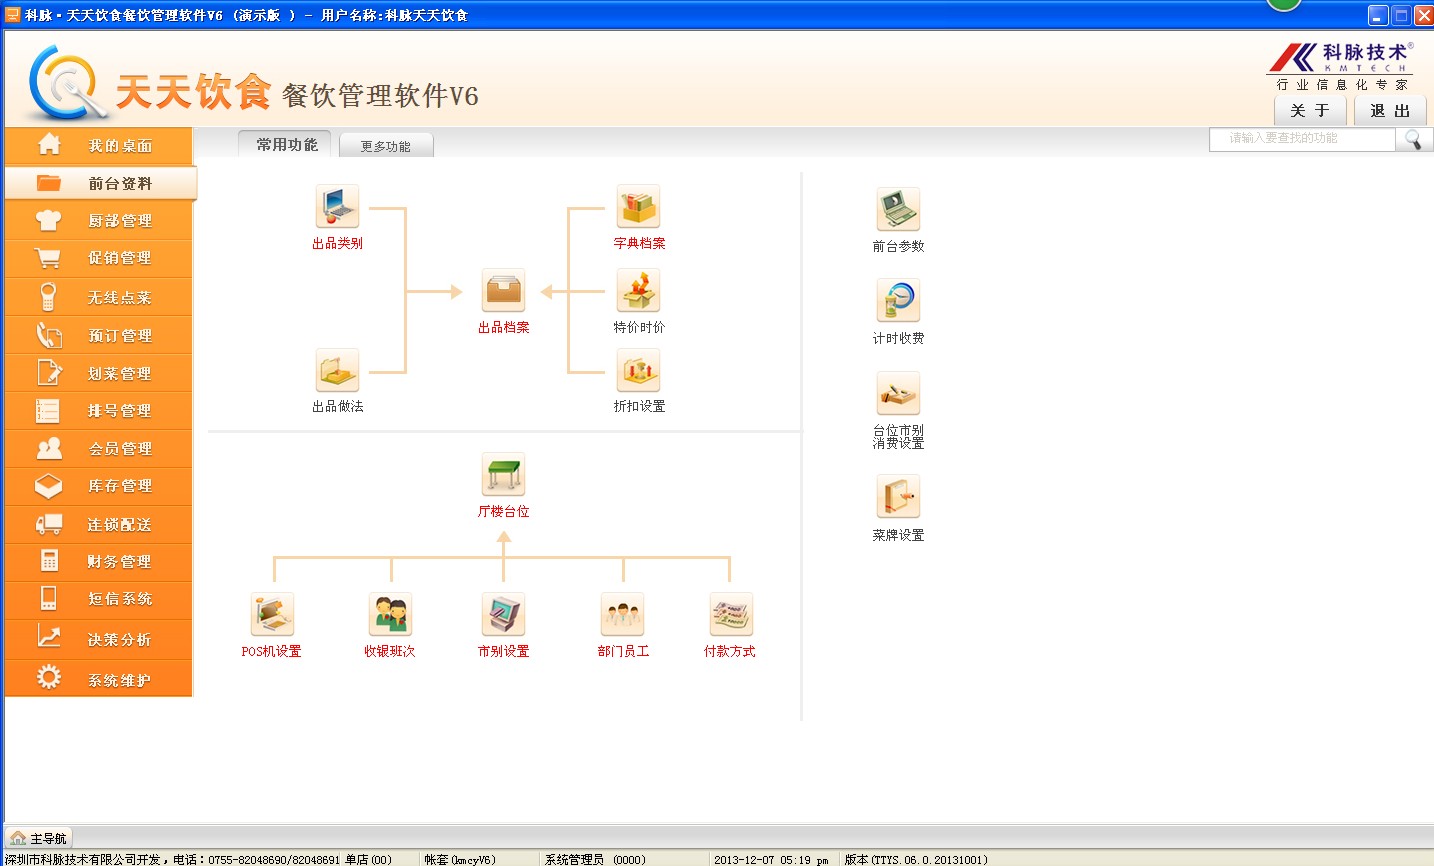The height and width of the screenshot is (866, 1434).
Task: Open the 厅楼台位 table icon
Action: click(503, 475)
